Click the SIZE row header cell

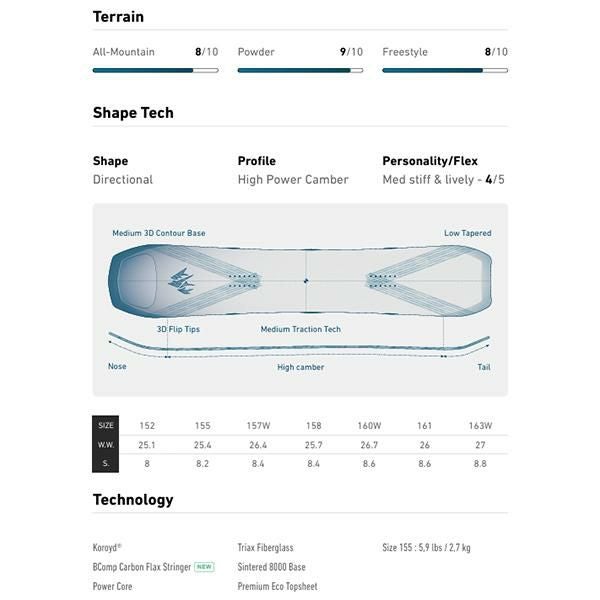pyautogui.click(x=105, y=425)
